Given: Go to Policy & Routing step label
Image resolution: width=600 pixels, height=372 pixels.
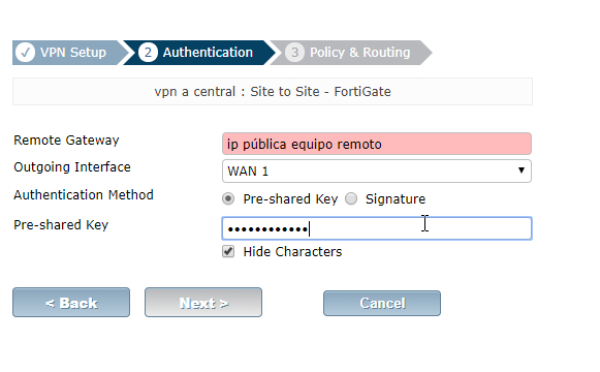Looking at the screenshot, I should tap(360, 52).
